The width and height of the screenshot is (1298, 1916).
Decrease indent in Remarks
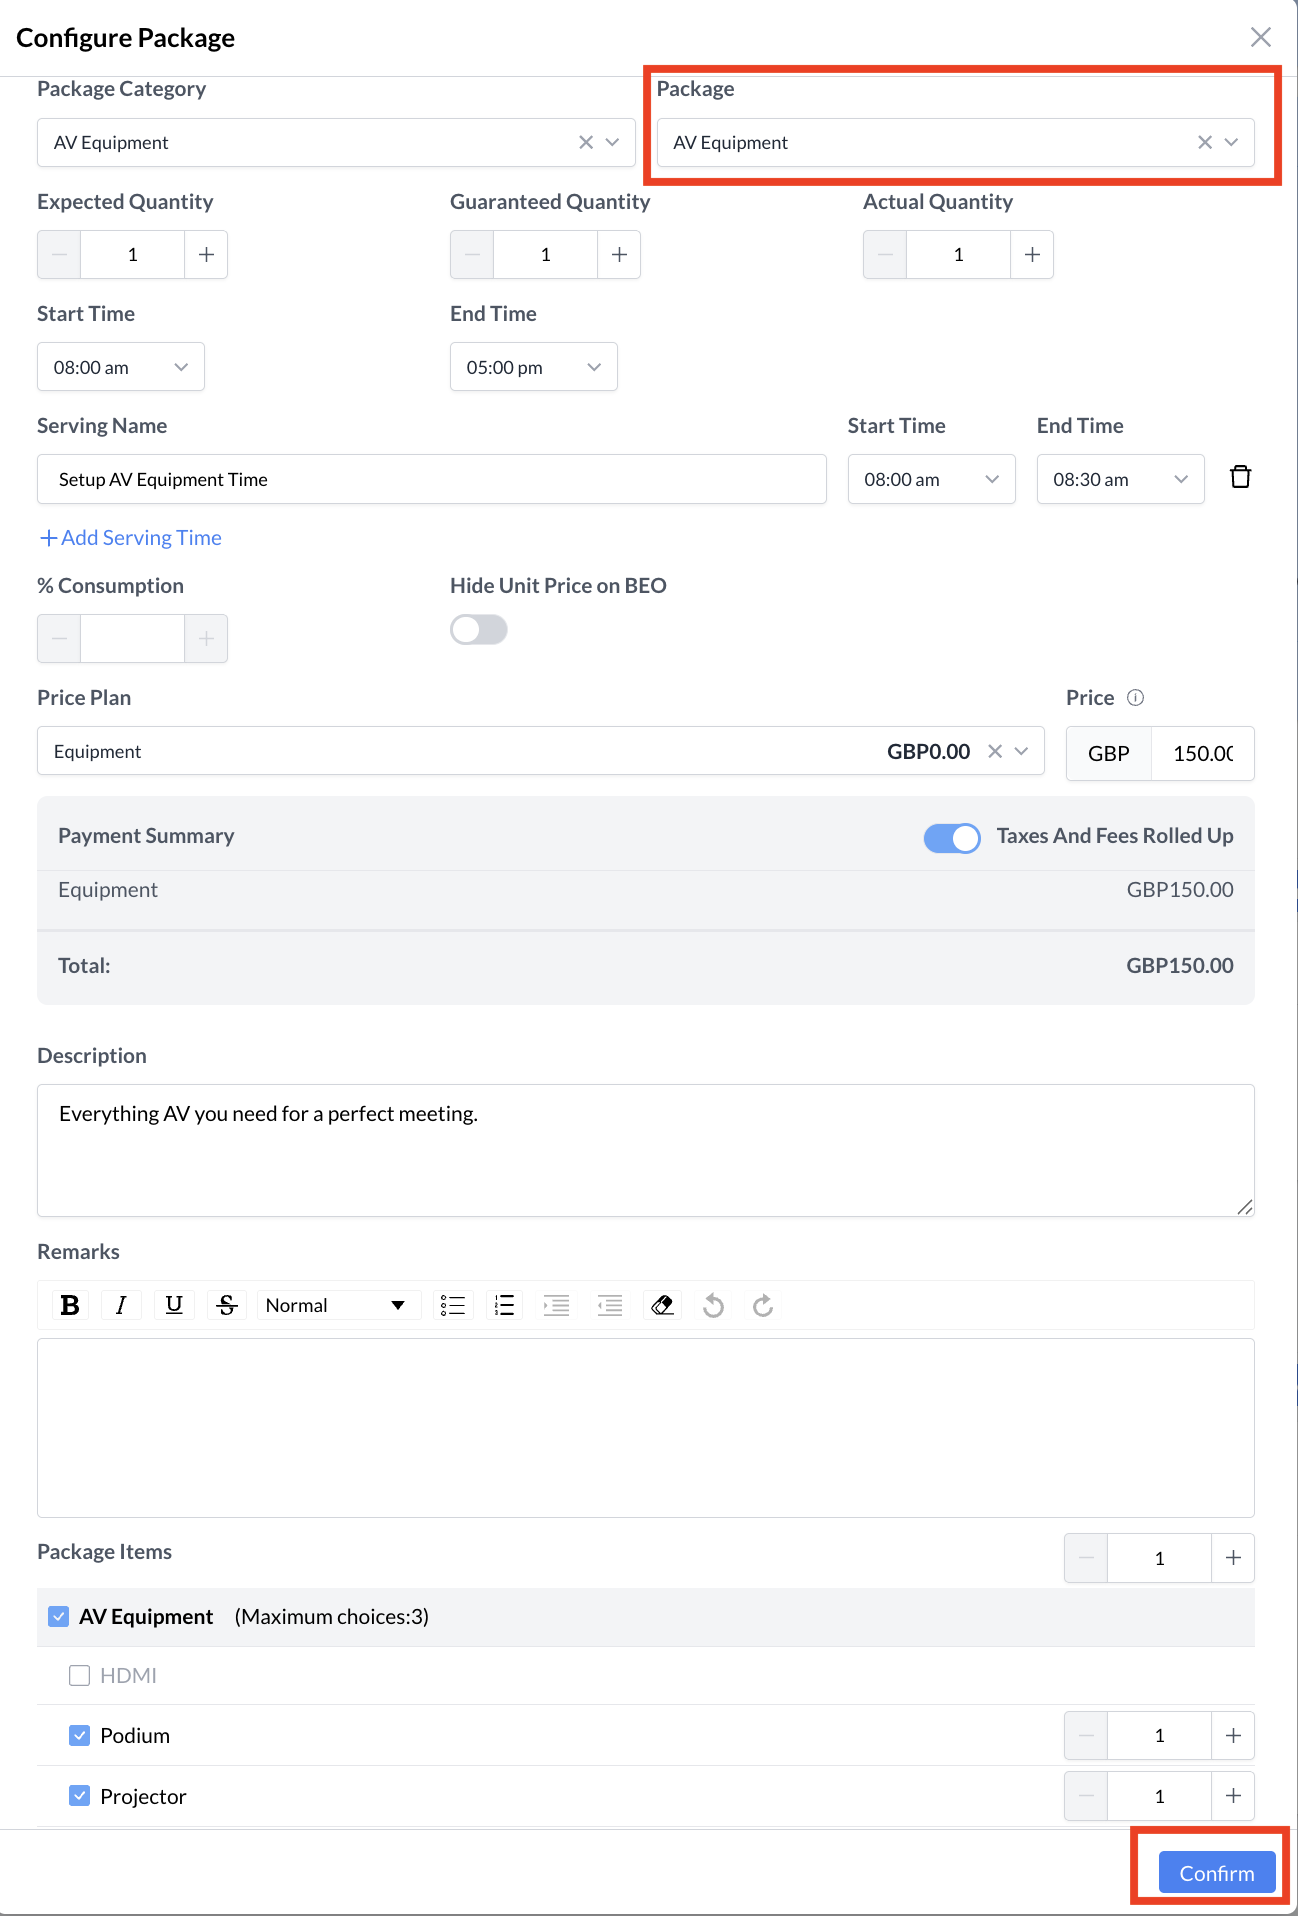(x=610, y=1305)
